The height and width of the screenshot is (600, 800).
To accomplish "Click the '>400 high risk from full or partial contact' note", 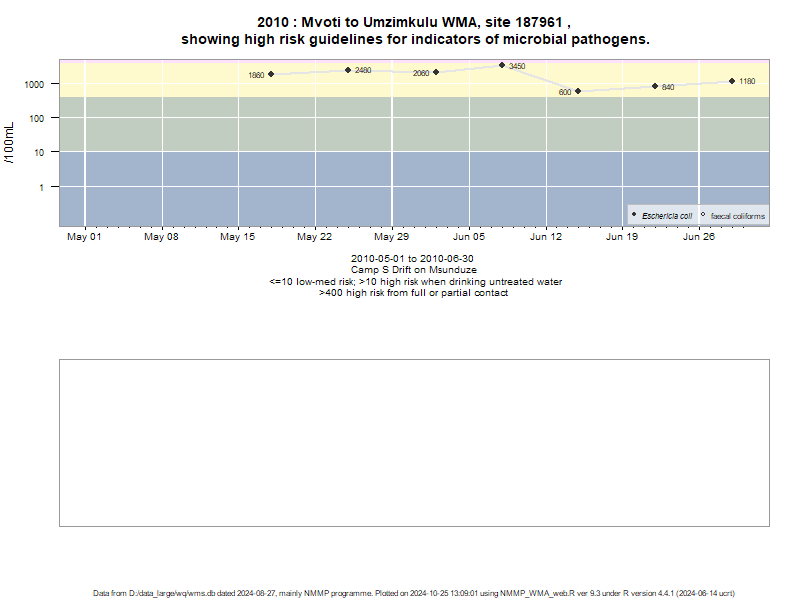I will [x=413, y=293].
